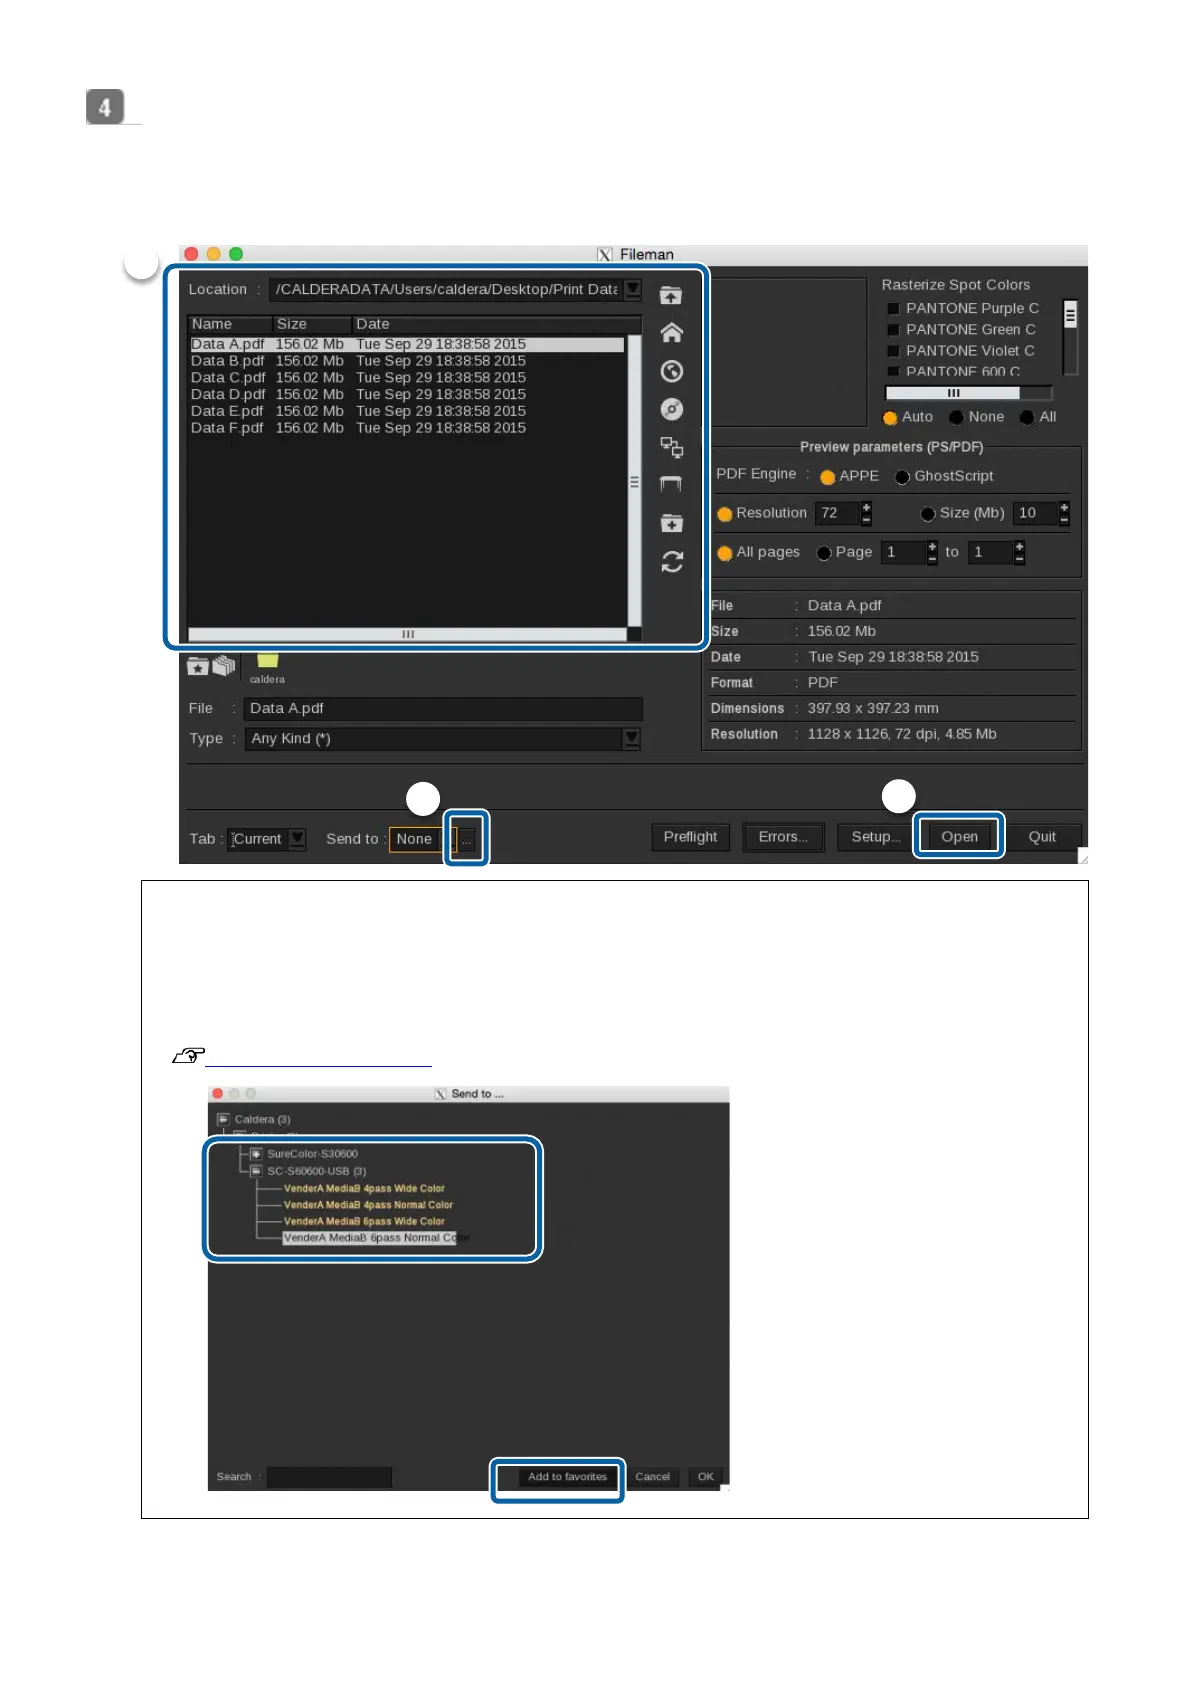Select file Data A.pdf
Image resolution: width=1191 pixels, height=1684 pixels.
(407, 344)
